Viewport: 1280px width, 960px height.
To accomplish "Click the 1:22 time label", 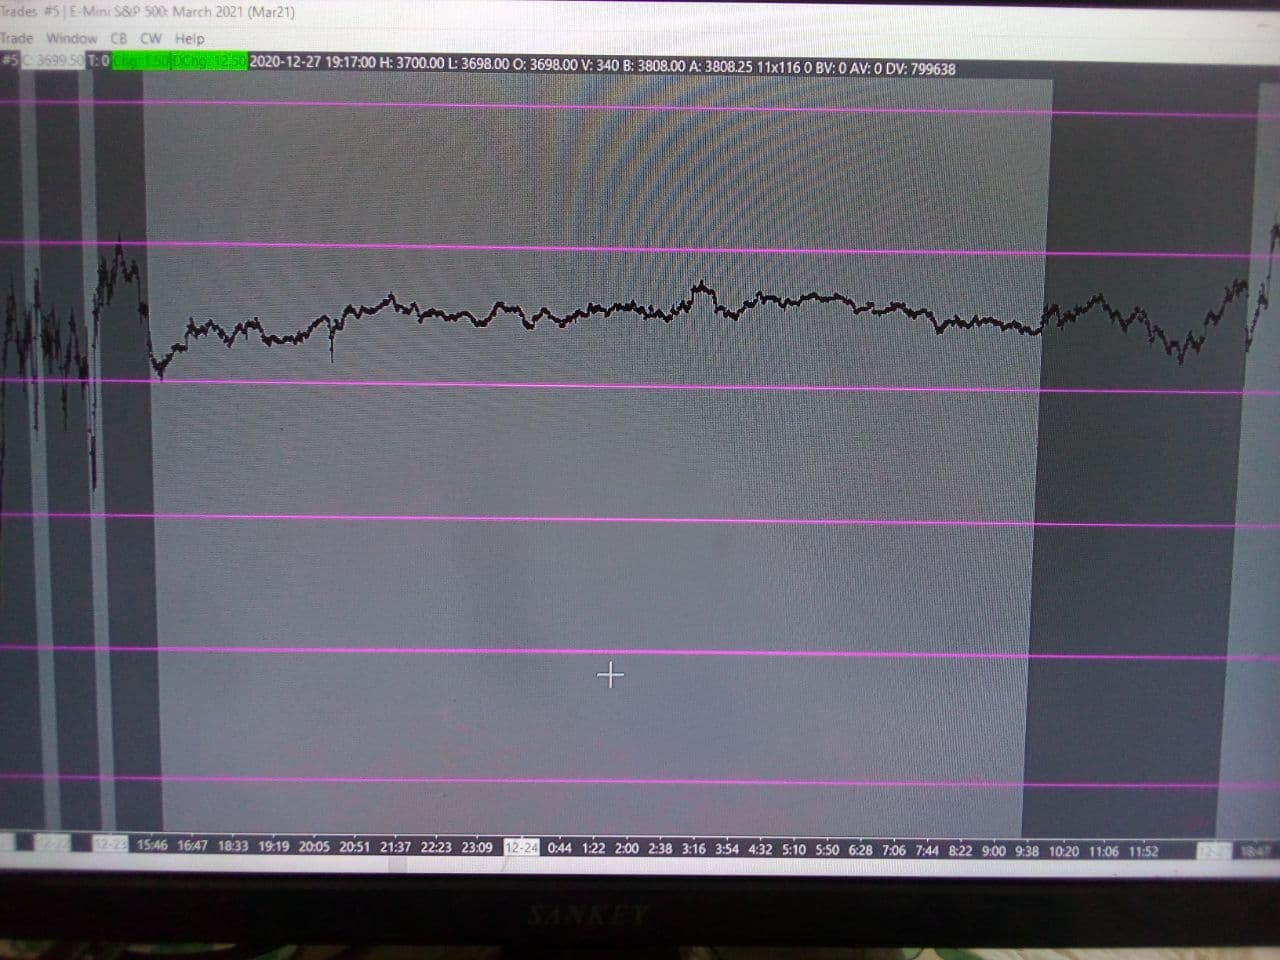I will click(594, 848).
